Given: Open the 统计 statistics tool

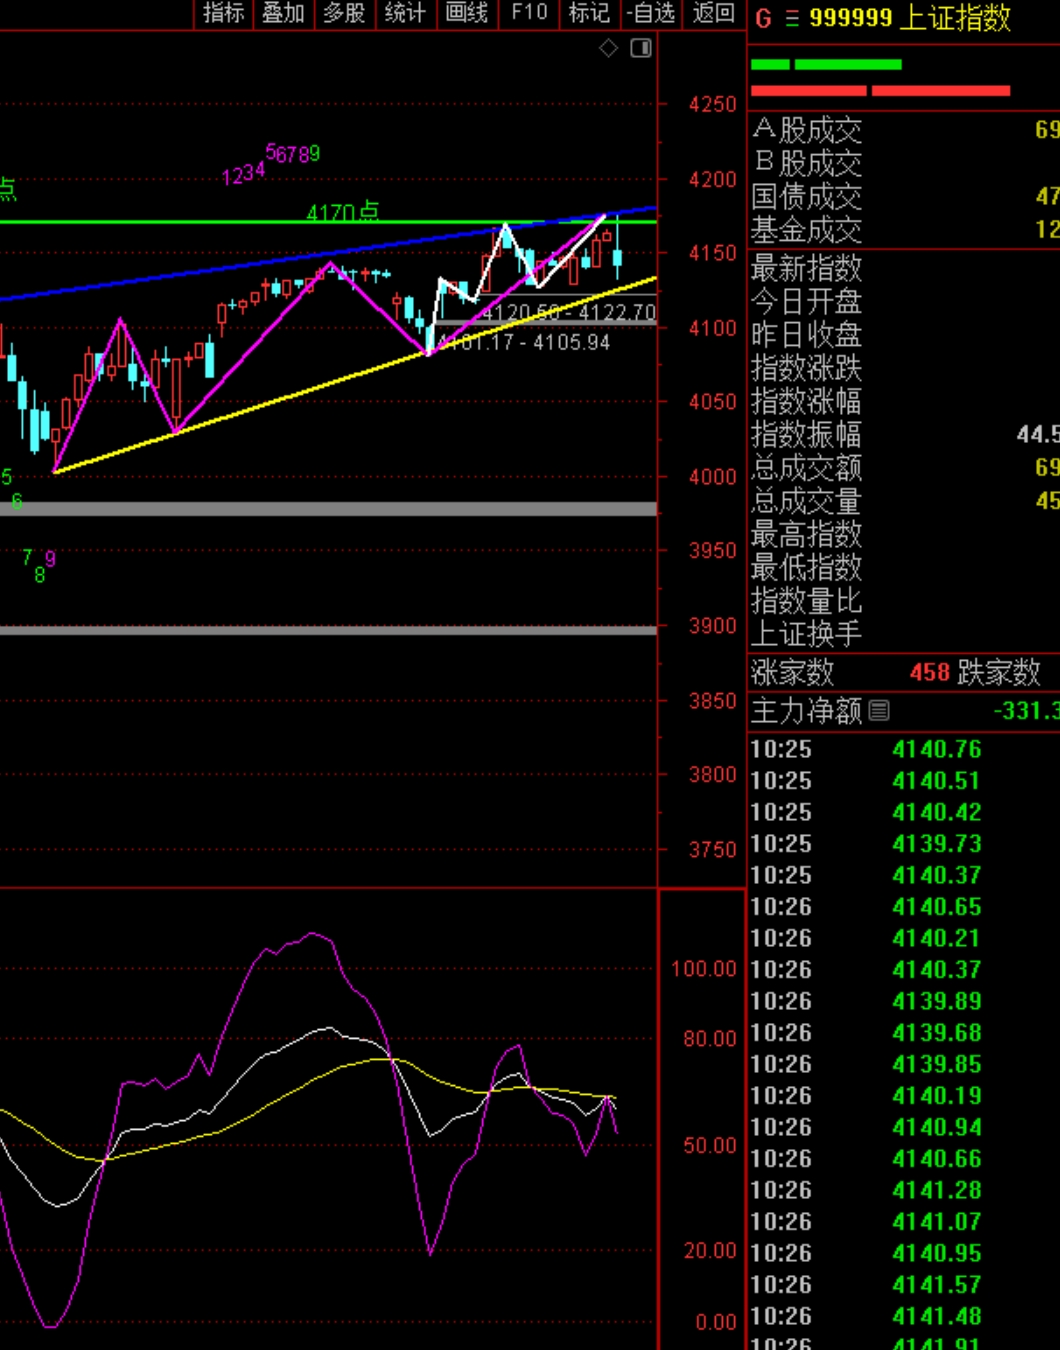Looking at the screenshot, I should (405, 13).
